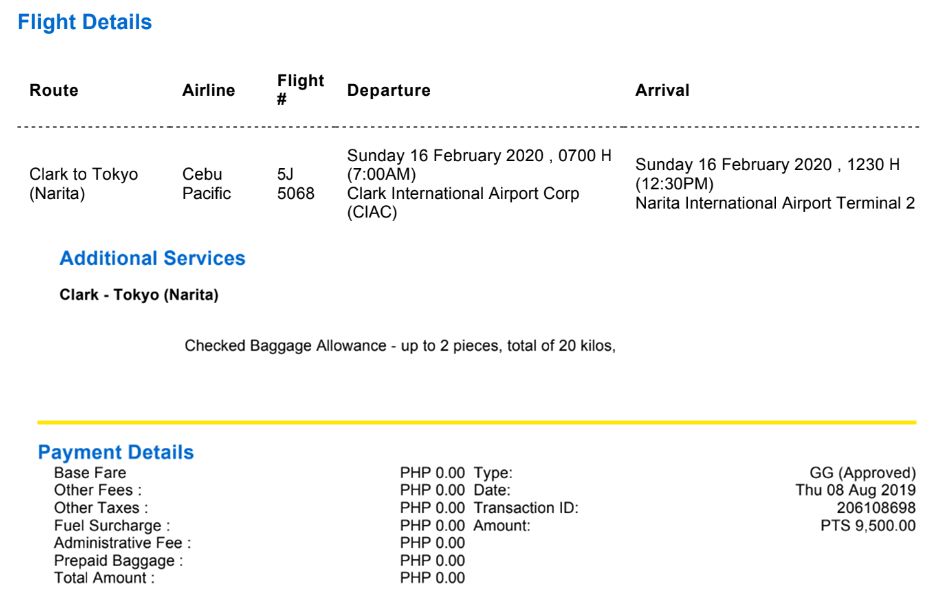Click the Cebu Pacific airline name

pos(206,184)
